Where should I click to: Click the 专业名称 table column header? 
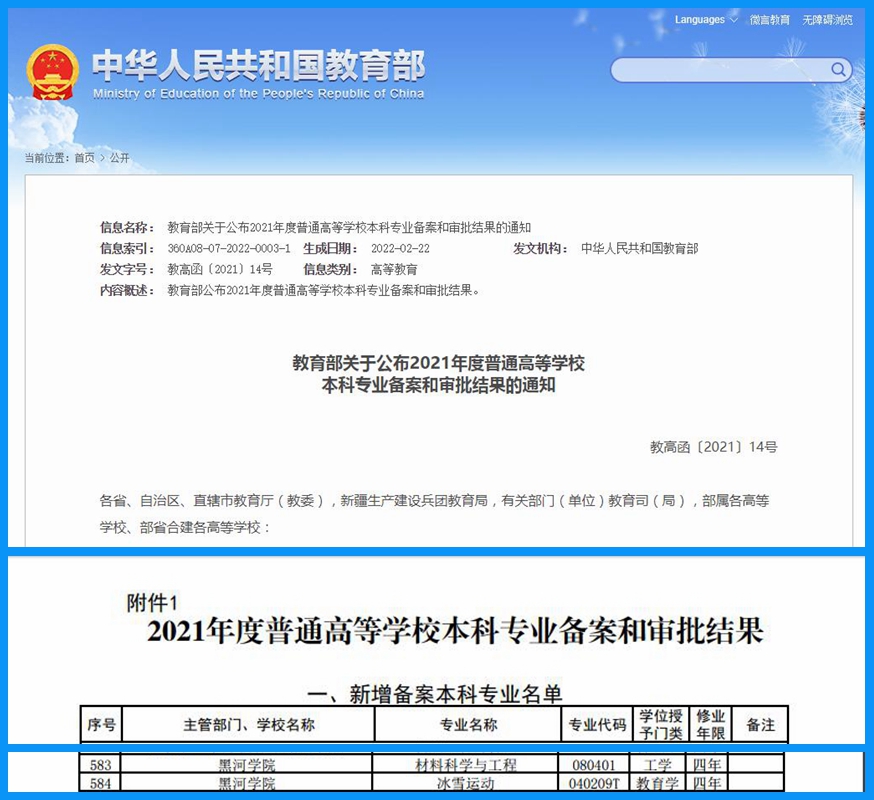pyautogui.click(x=468, y=724)
